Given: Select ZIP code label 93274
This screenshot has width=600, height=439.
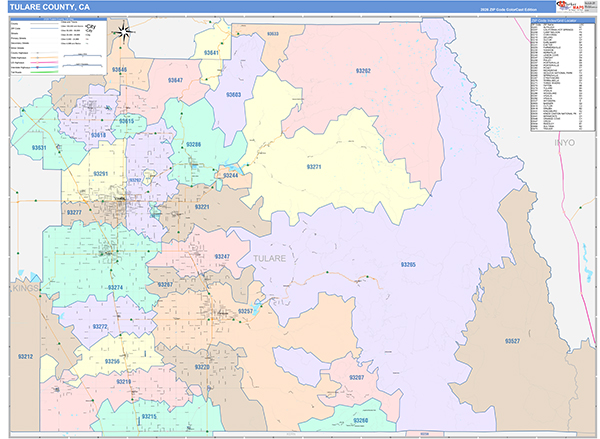Looking at the screenshot, I should [115, 287].
